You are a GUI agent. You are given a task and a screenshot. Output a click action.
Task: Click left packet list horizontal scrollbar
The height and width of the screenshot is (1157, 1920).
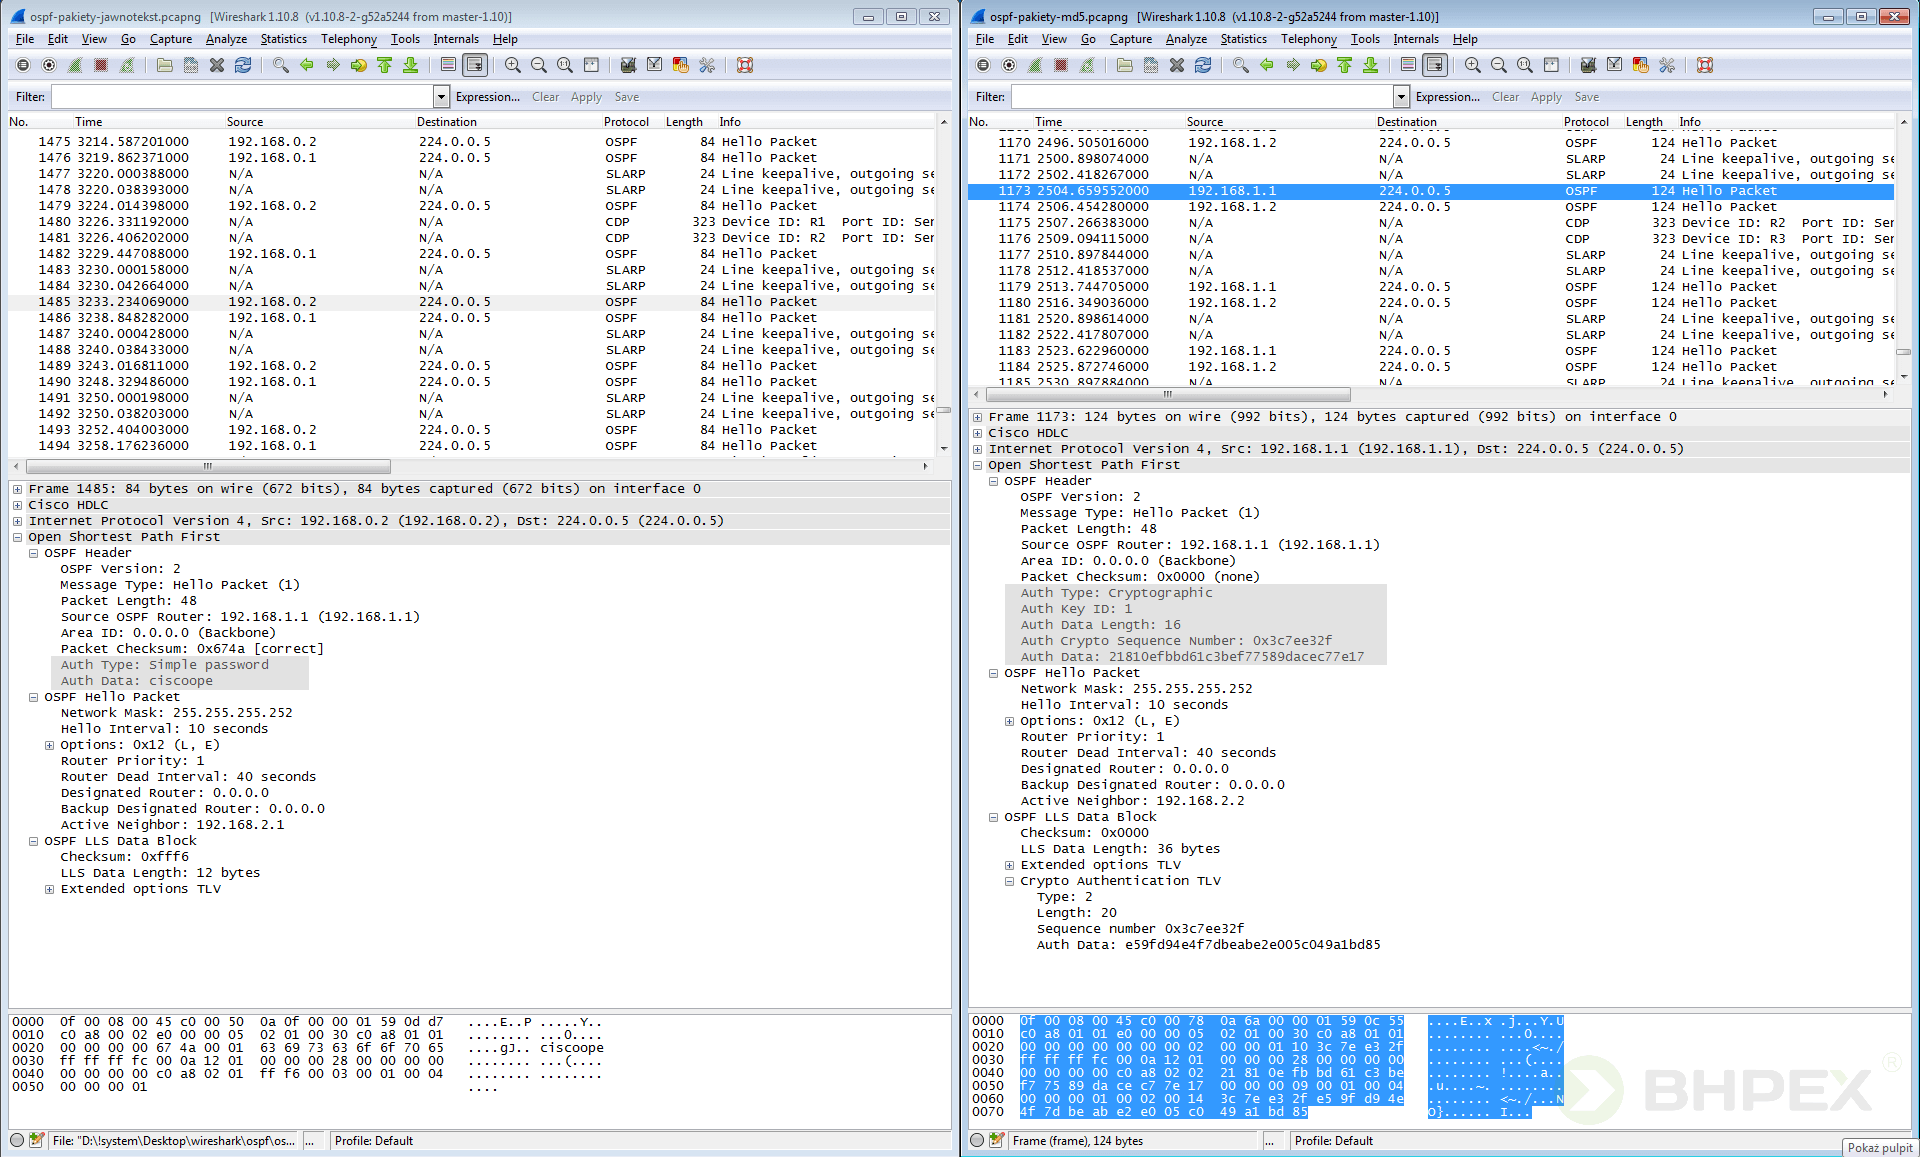208,467
